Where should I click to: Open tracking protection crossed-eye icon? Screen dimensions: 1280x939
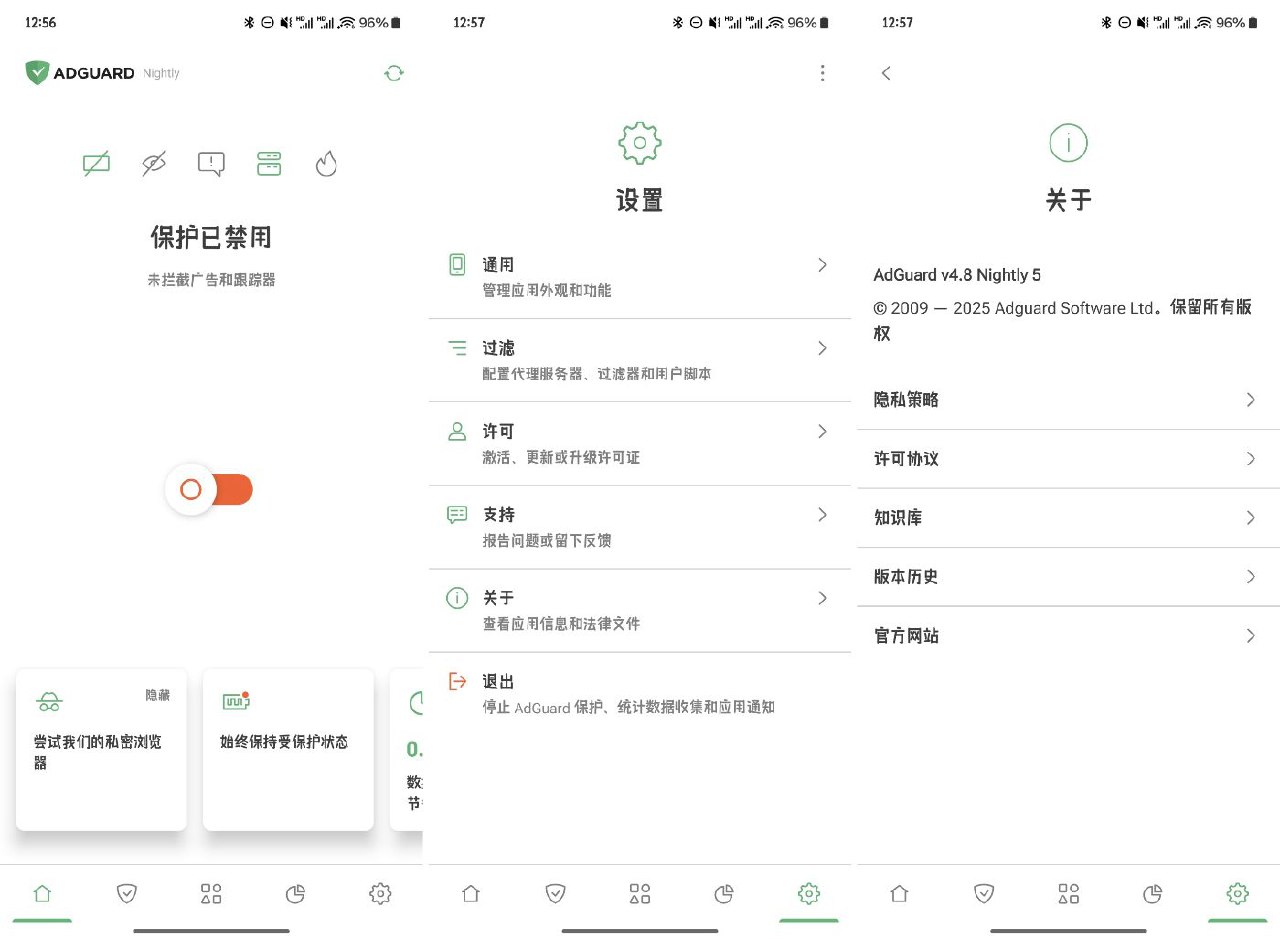pyautogui.click(x=154, y=164)
